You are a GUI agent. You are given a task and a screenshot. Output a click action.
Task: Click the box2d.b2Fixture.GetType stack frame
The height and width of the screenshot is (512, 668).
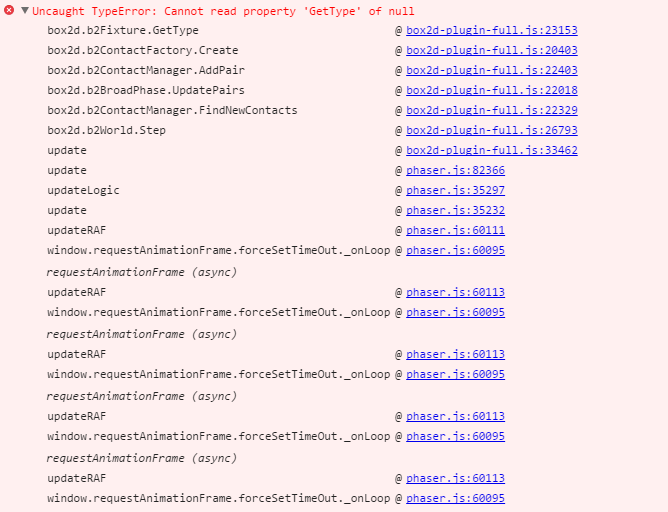[x=123, y=30]
